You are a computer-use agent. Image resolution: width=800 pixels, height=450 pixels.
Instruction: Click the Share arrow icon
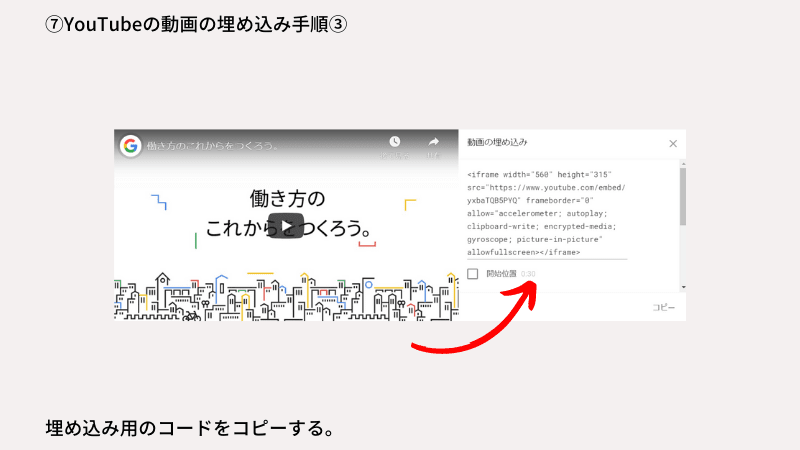coord(434,141)
